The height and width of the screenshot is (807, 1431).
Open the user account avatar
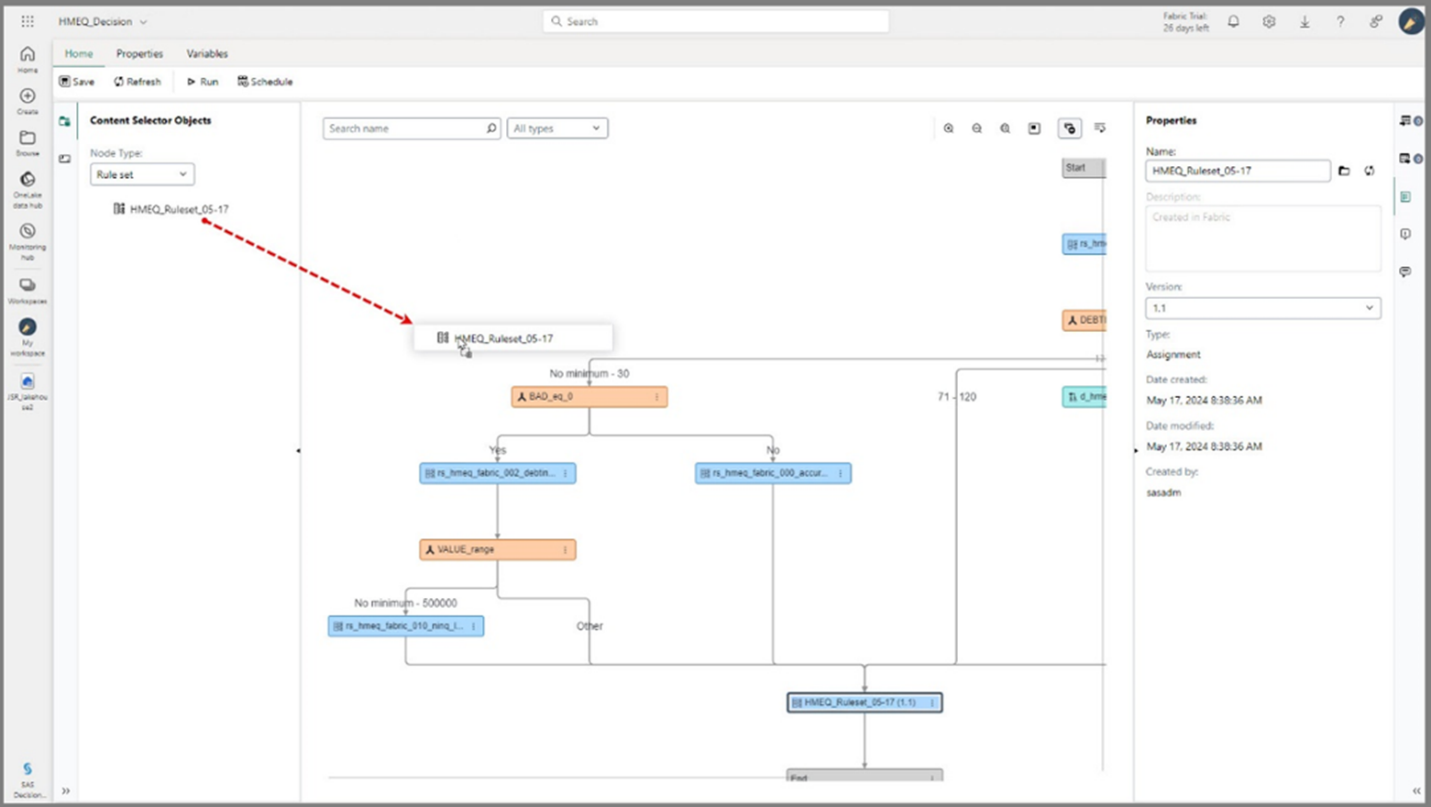(1411, 21)
